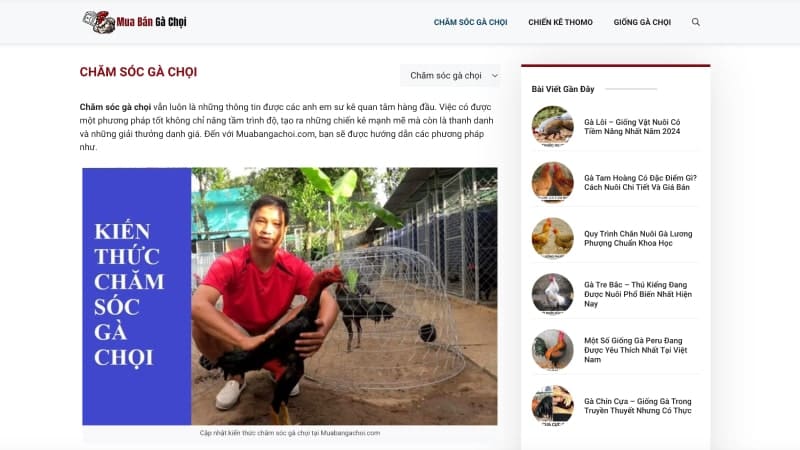Open the search magnifier icon
This screenshot has width=800, height=450.
[696, 22]
